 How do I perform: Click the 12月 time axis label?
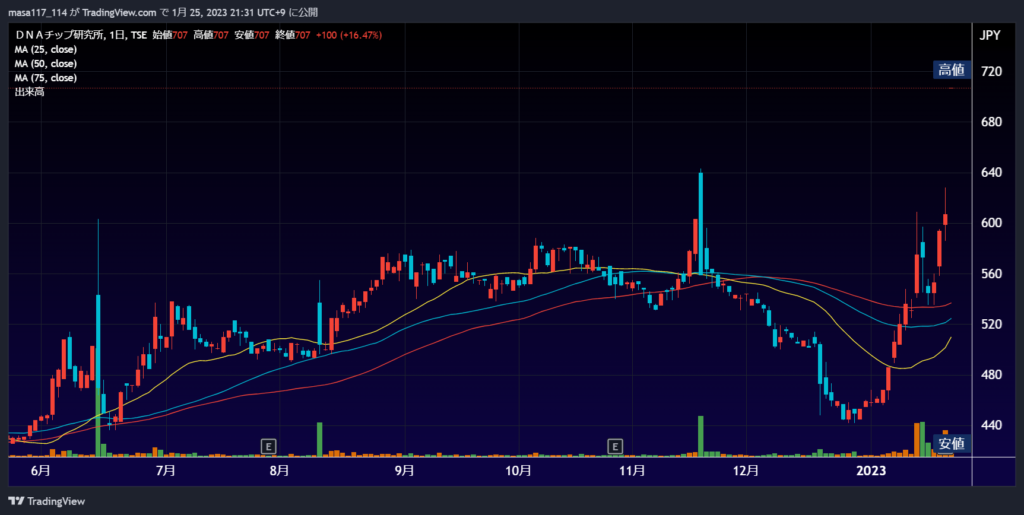point(746,471)
